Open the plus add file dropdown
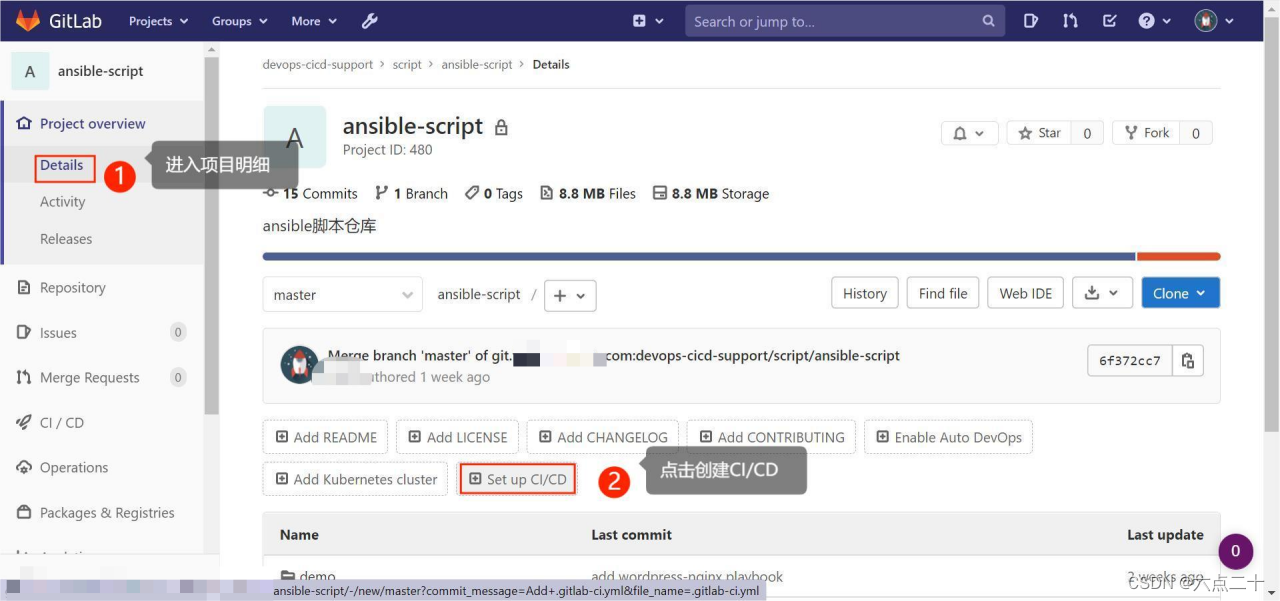 (570, 295)
